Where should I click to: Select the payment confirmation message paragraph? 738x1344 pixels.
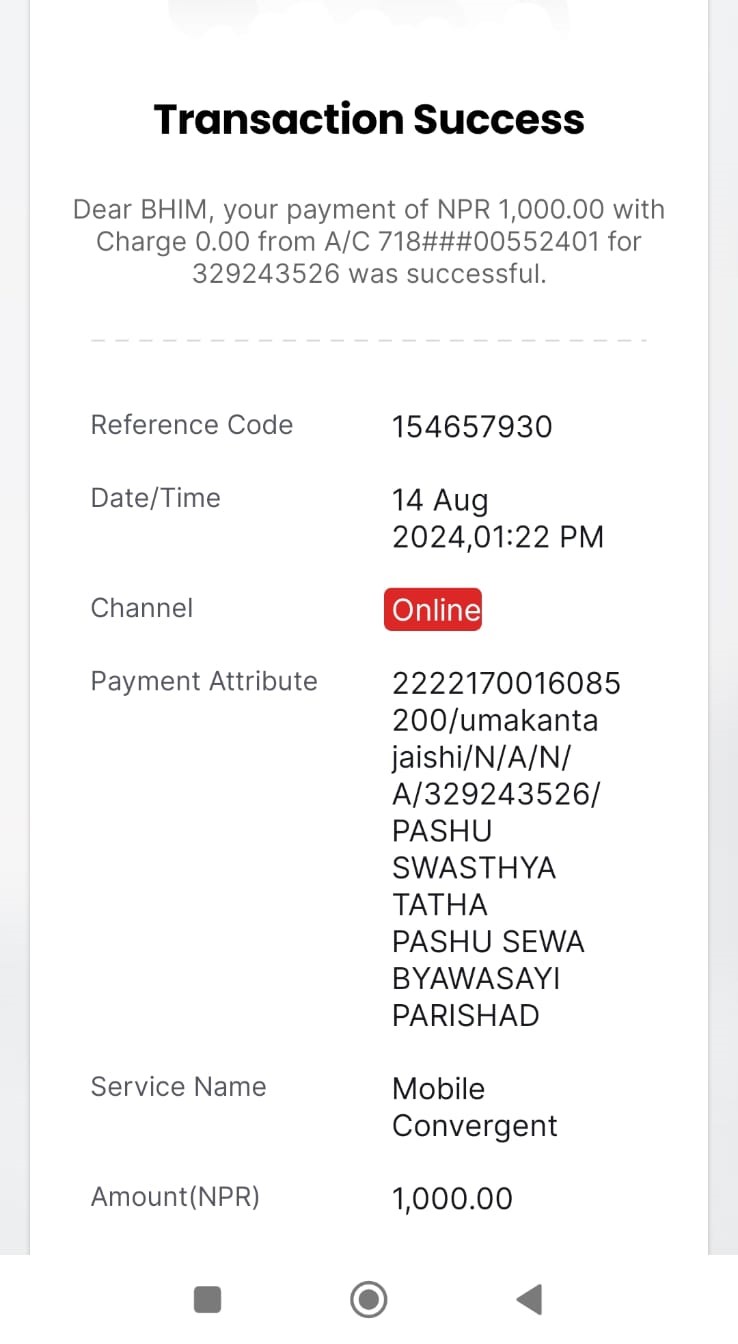pos(369,241)
